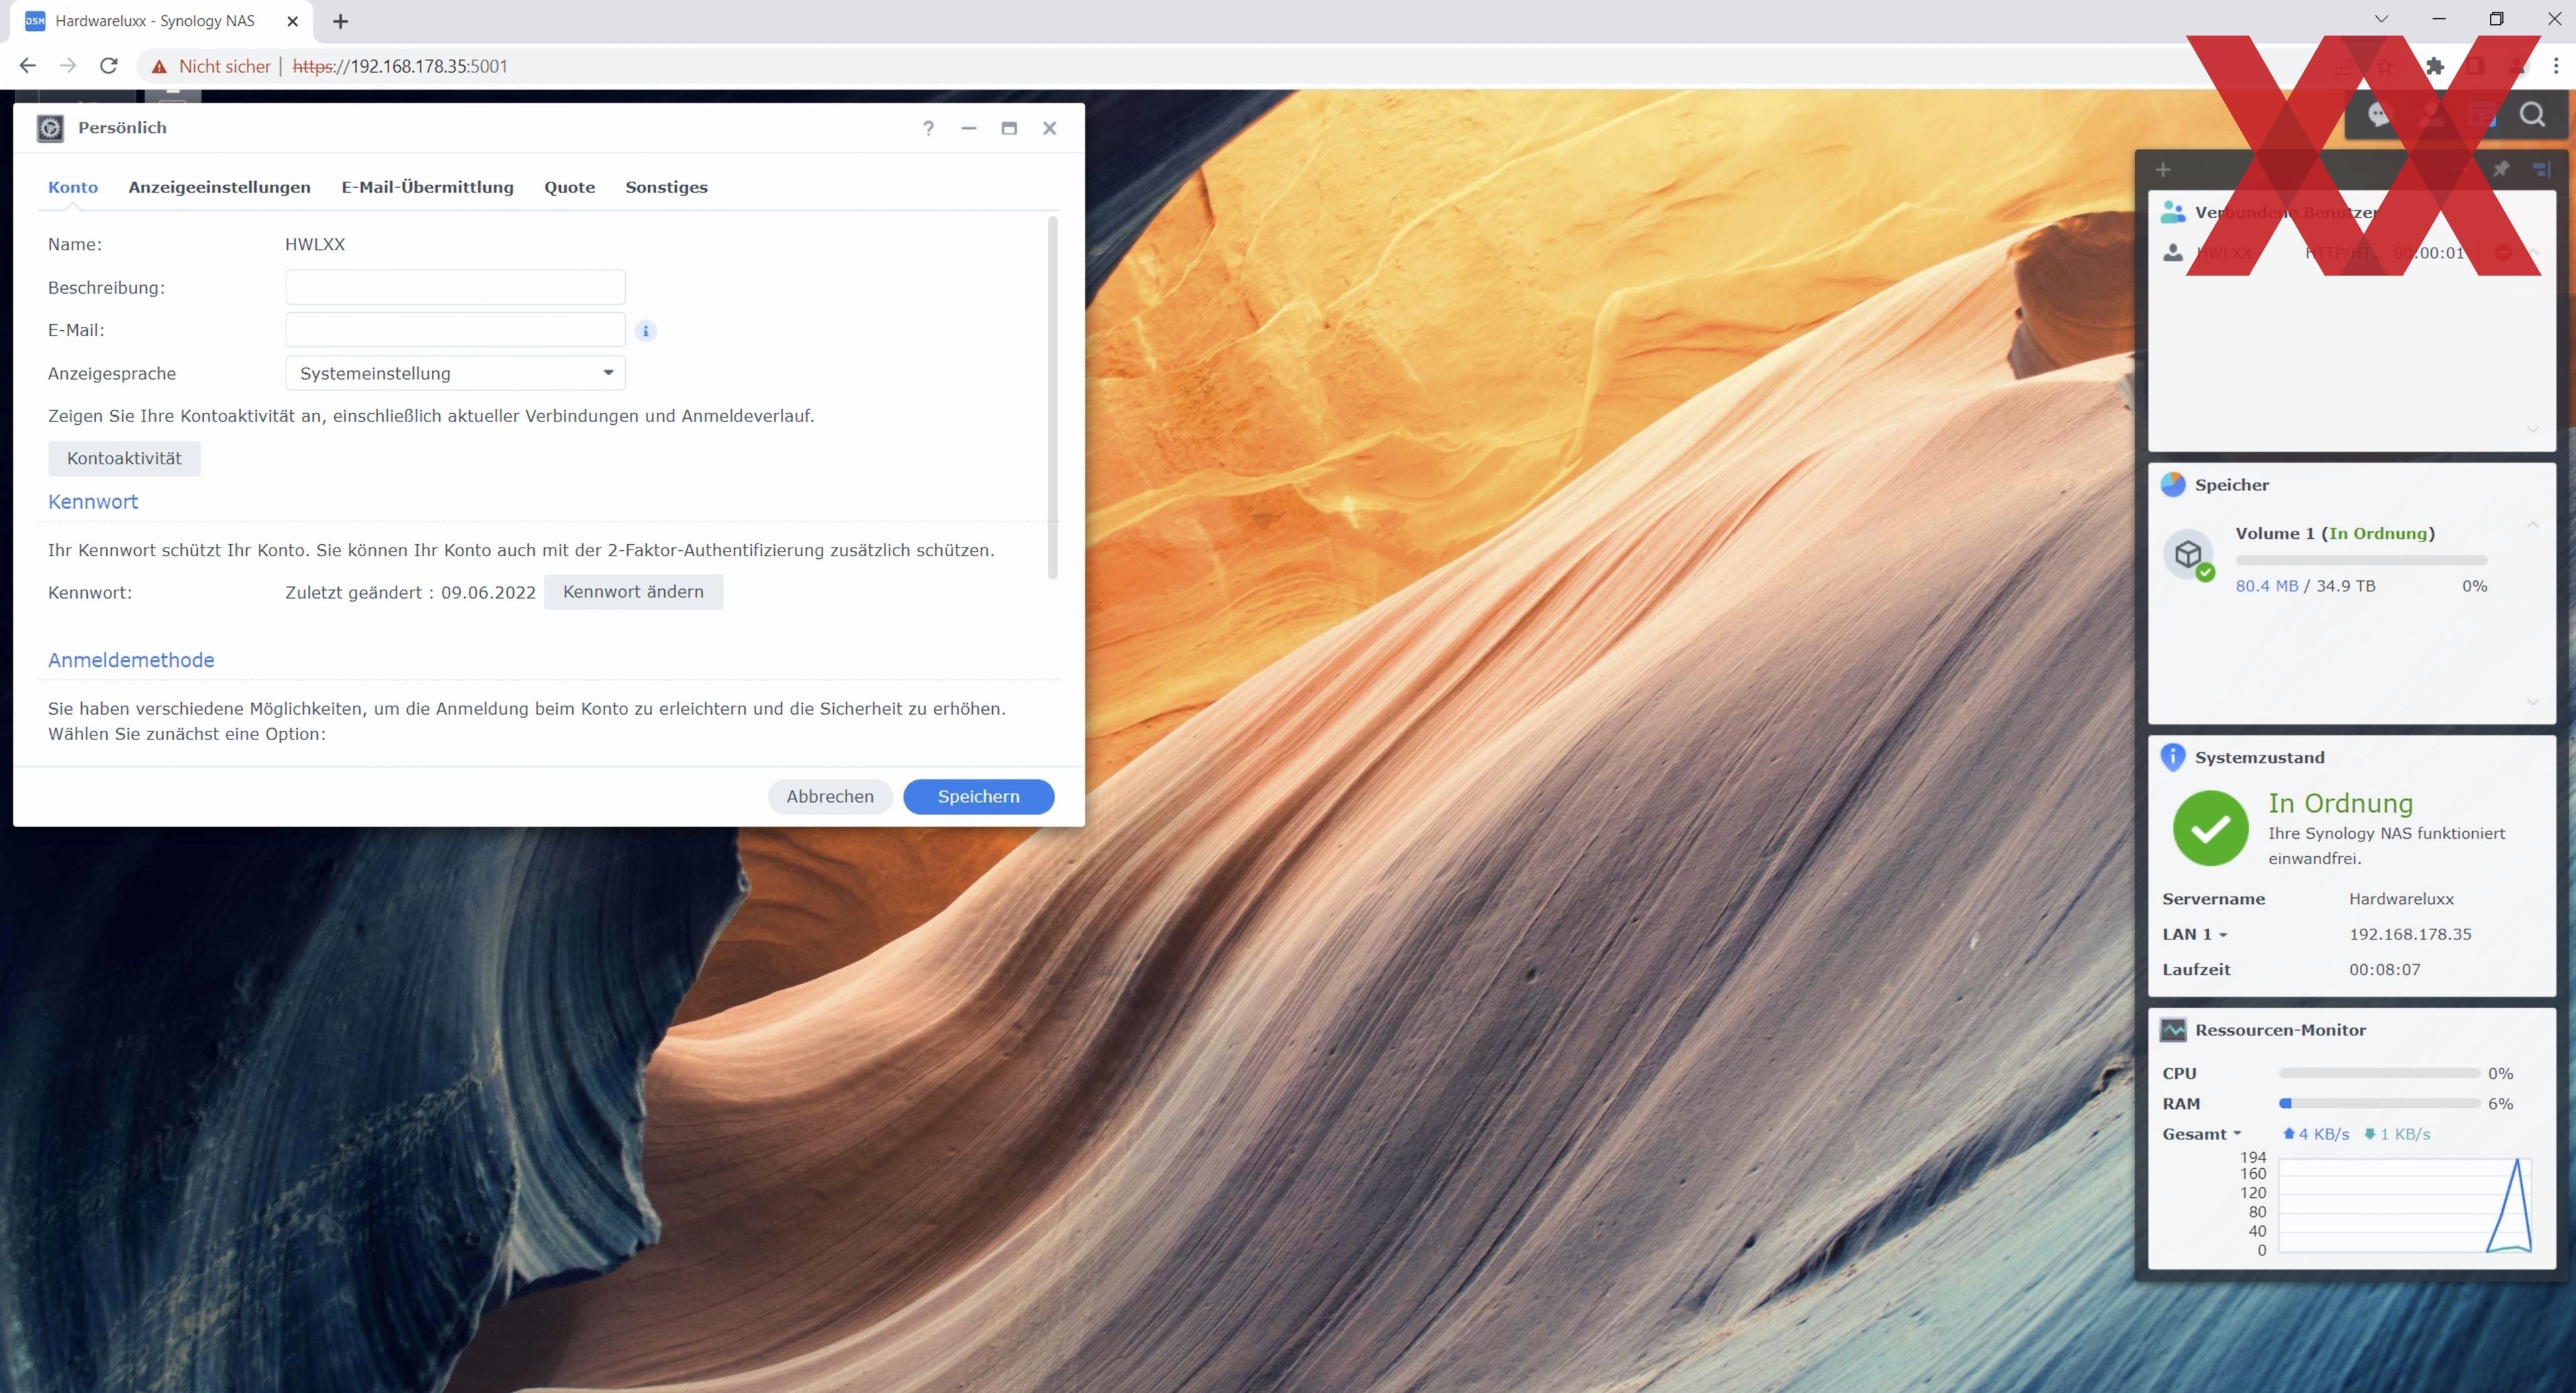The image size is (2576, 1393).
Task: Click the 192.168.178.35 LAN address value
Action: click(x=2410, y=934)
